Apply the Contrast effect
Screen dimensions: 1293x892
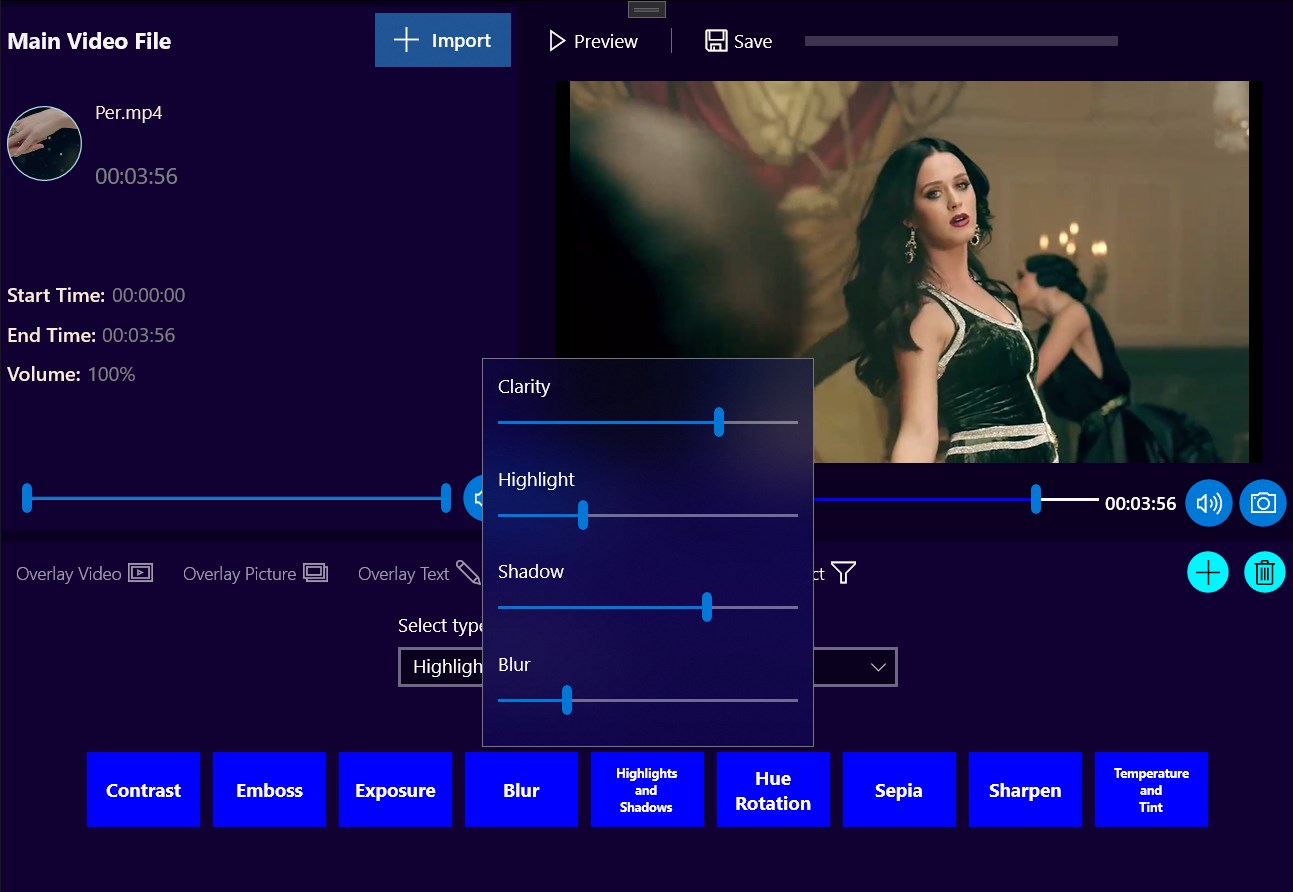143,790
